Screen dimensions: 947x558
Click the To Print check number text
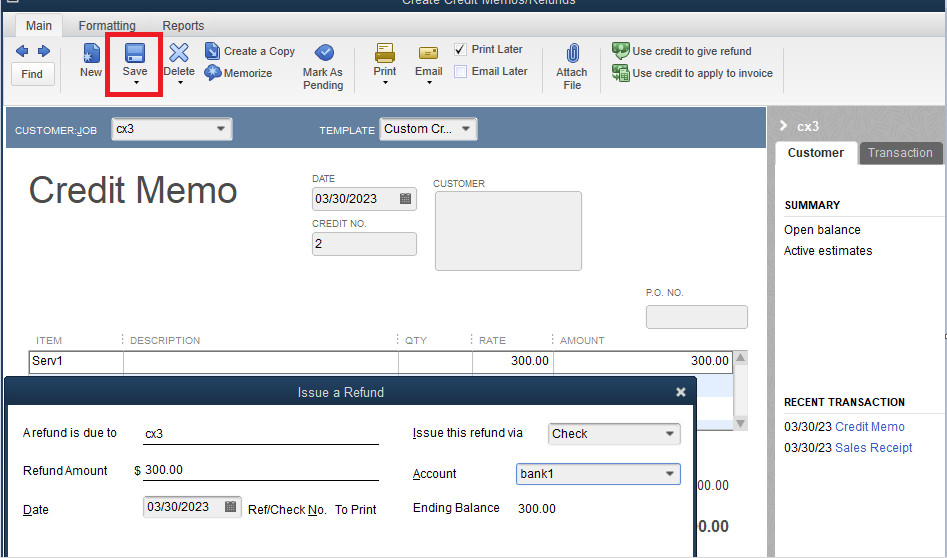click(x=356, y=510)
